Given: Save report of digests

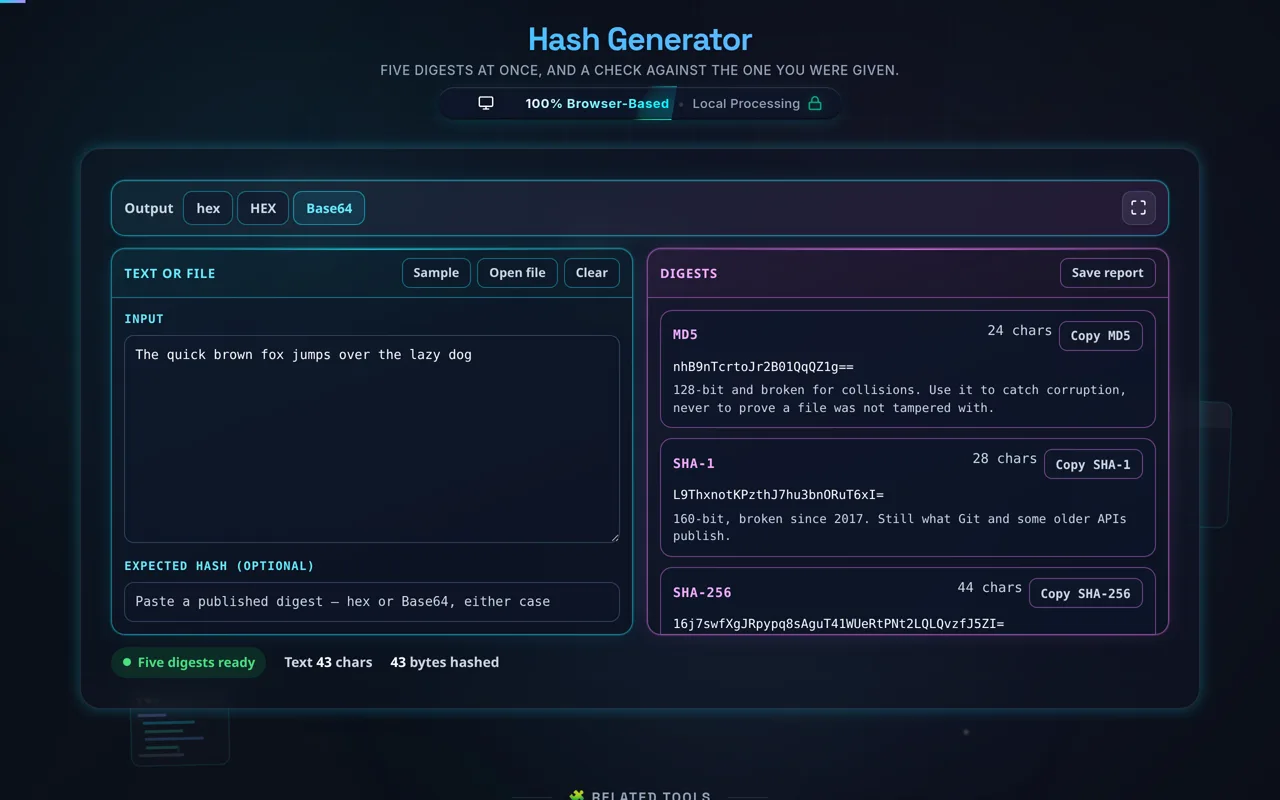Looking at the screenshot, I should tap(1108, 273).
